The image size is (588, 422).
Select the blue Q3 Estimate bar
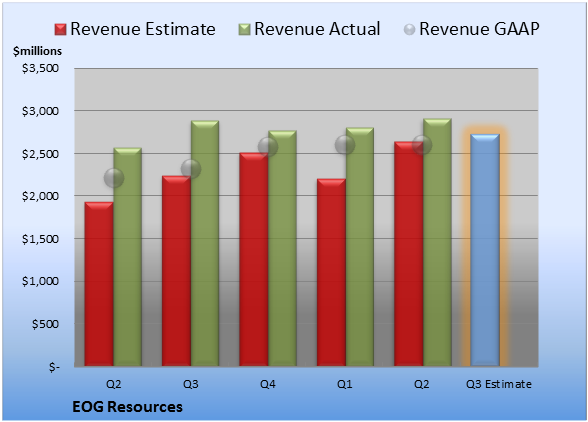click(485, 250)
